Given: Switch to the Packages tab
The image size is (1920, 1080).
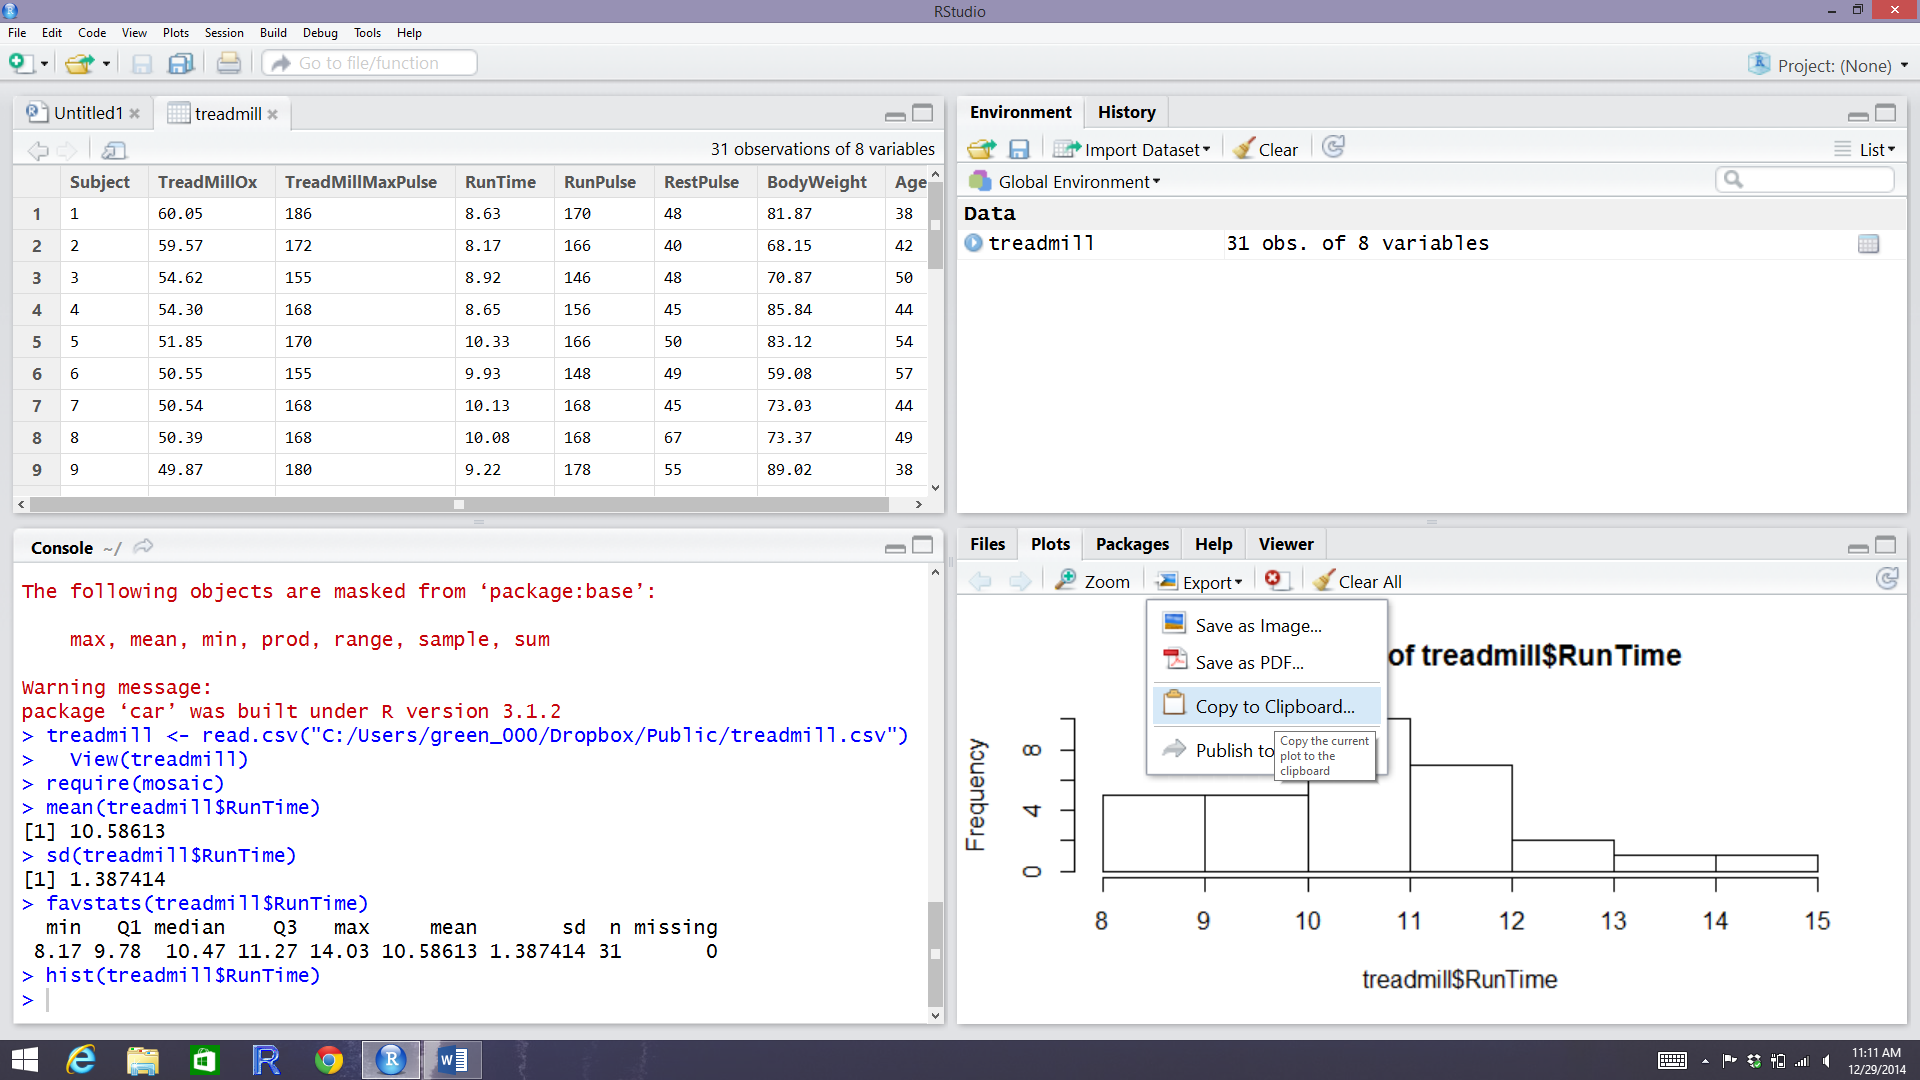Looking at the screenshot, I should pos(1131,544).
